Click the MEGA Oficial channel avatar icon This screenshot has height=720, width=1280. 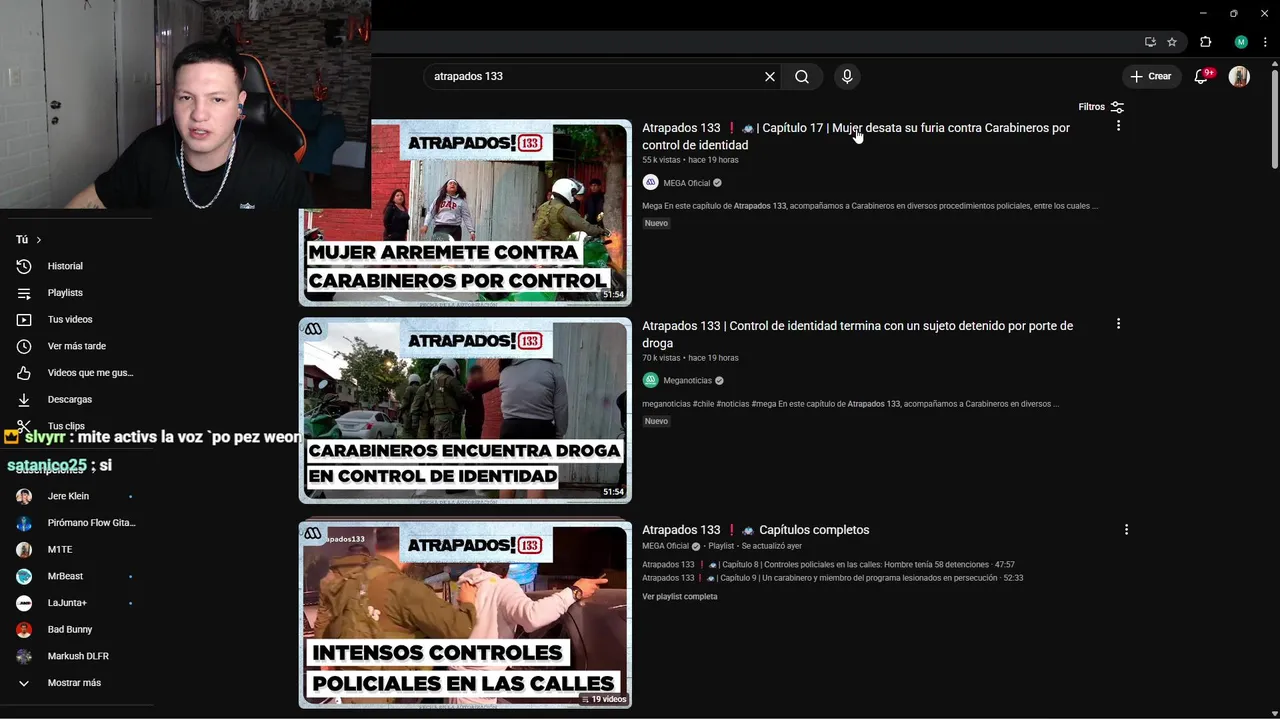[x=650, y=182]
